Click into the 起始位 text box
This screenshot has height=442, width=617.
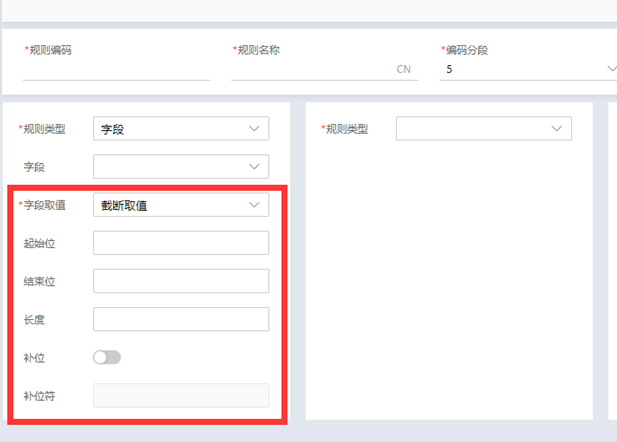tap(181, 243)
